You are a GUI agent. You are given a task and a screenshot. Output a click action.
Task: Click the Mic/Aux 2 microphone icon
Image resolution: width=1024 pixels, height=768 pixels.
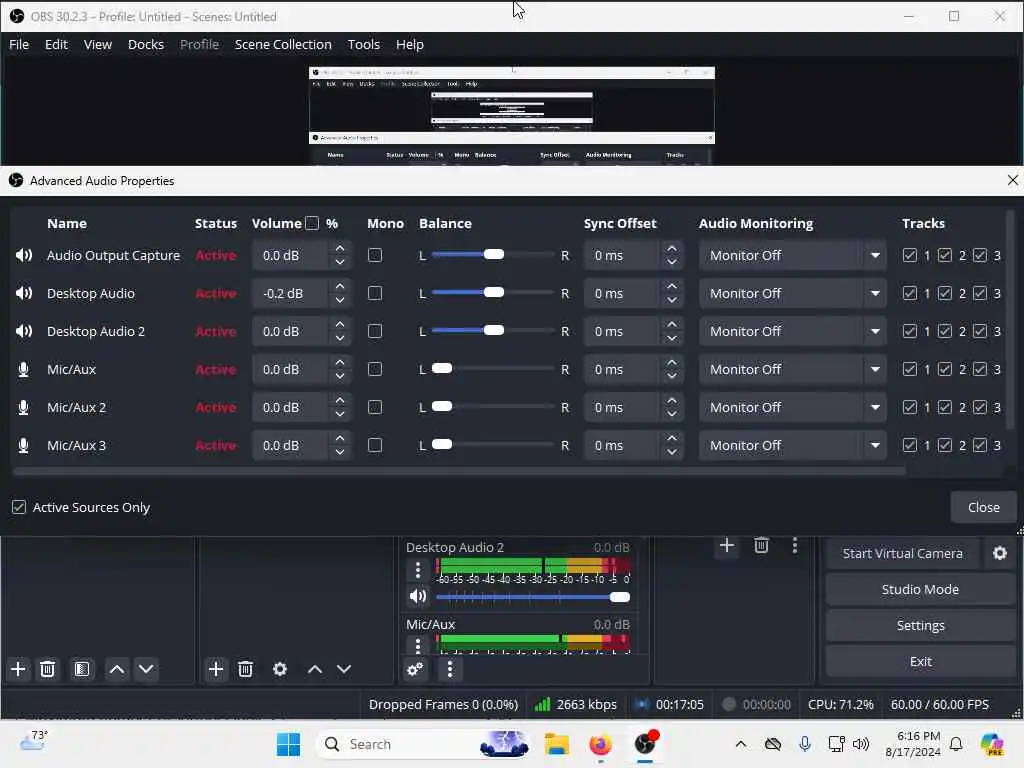[x=24, y=408]
